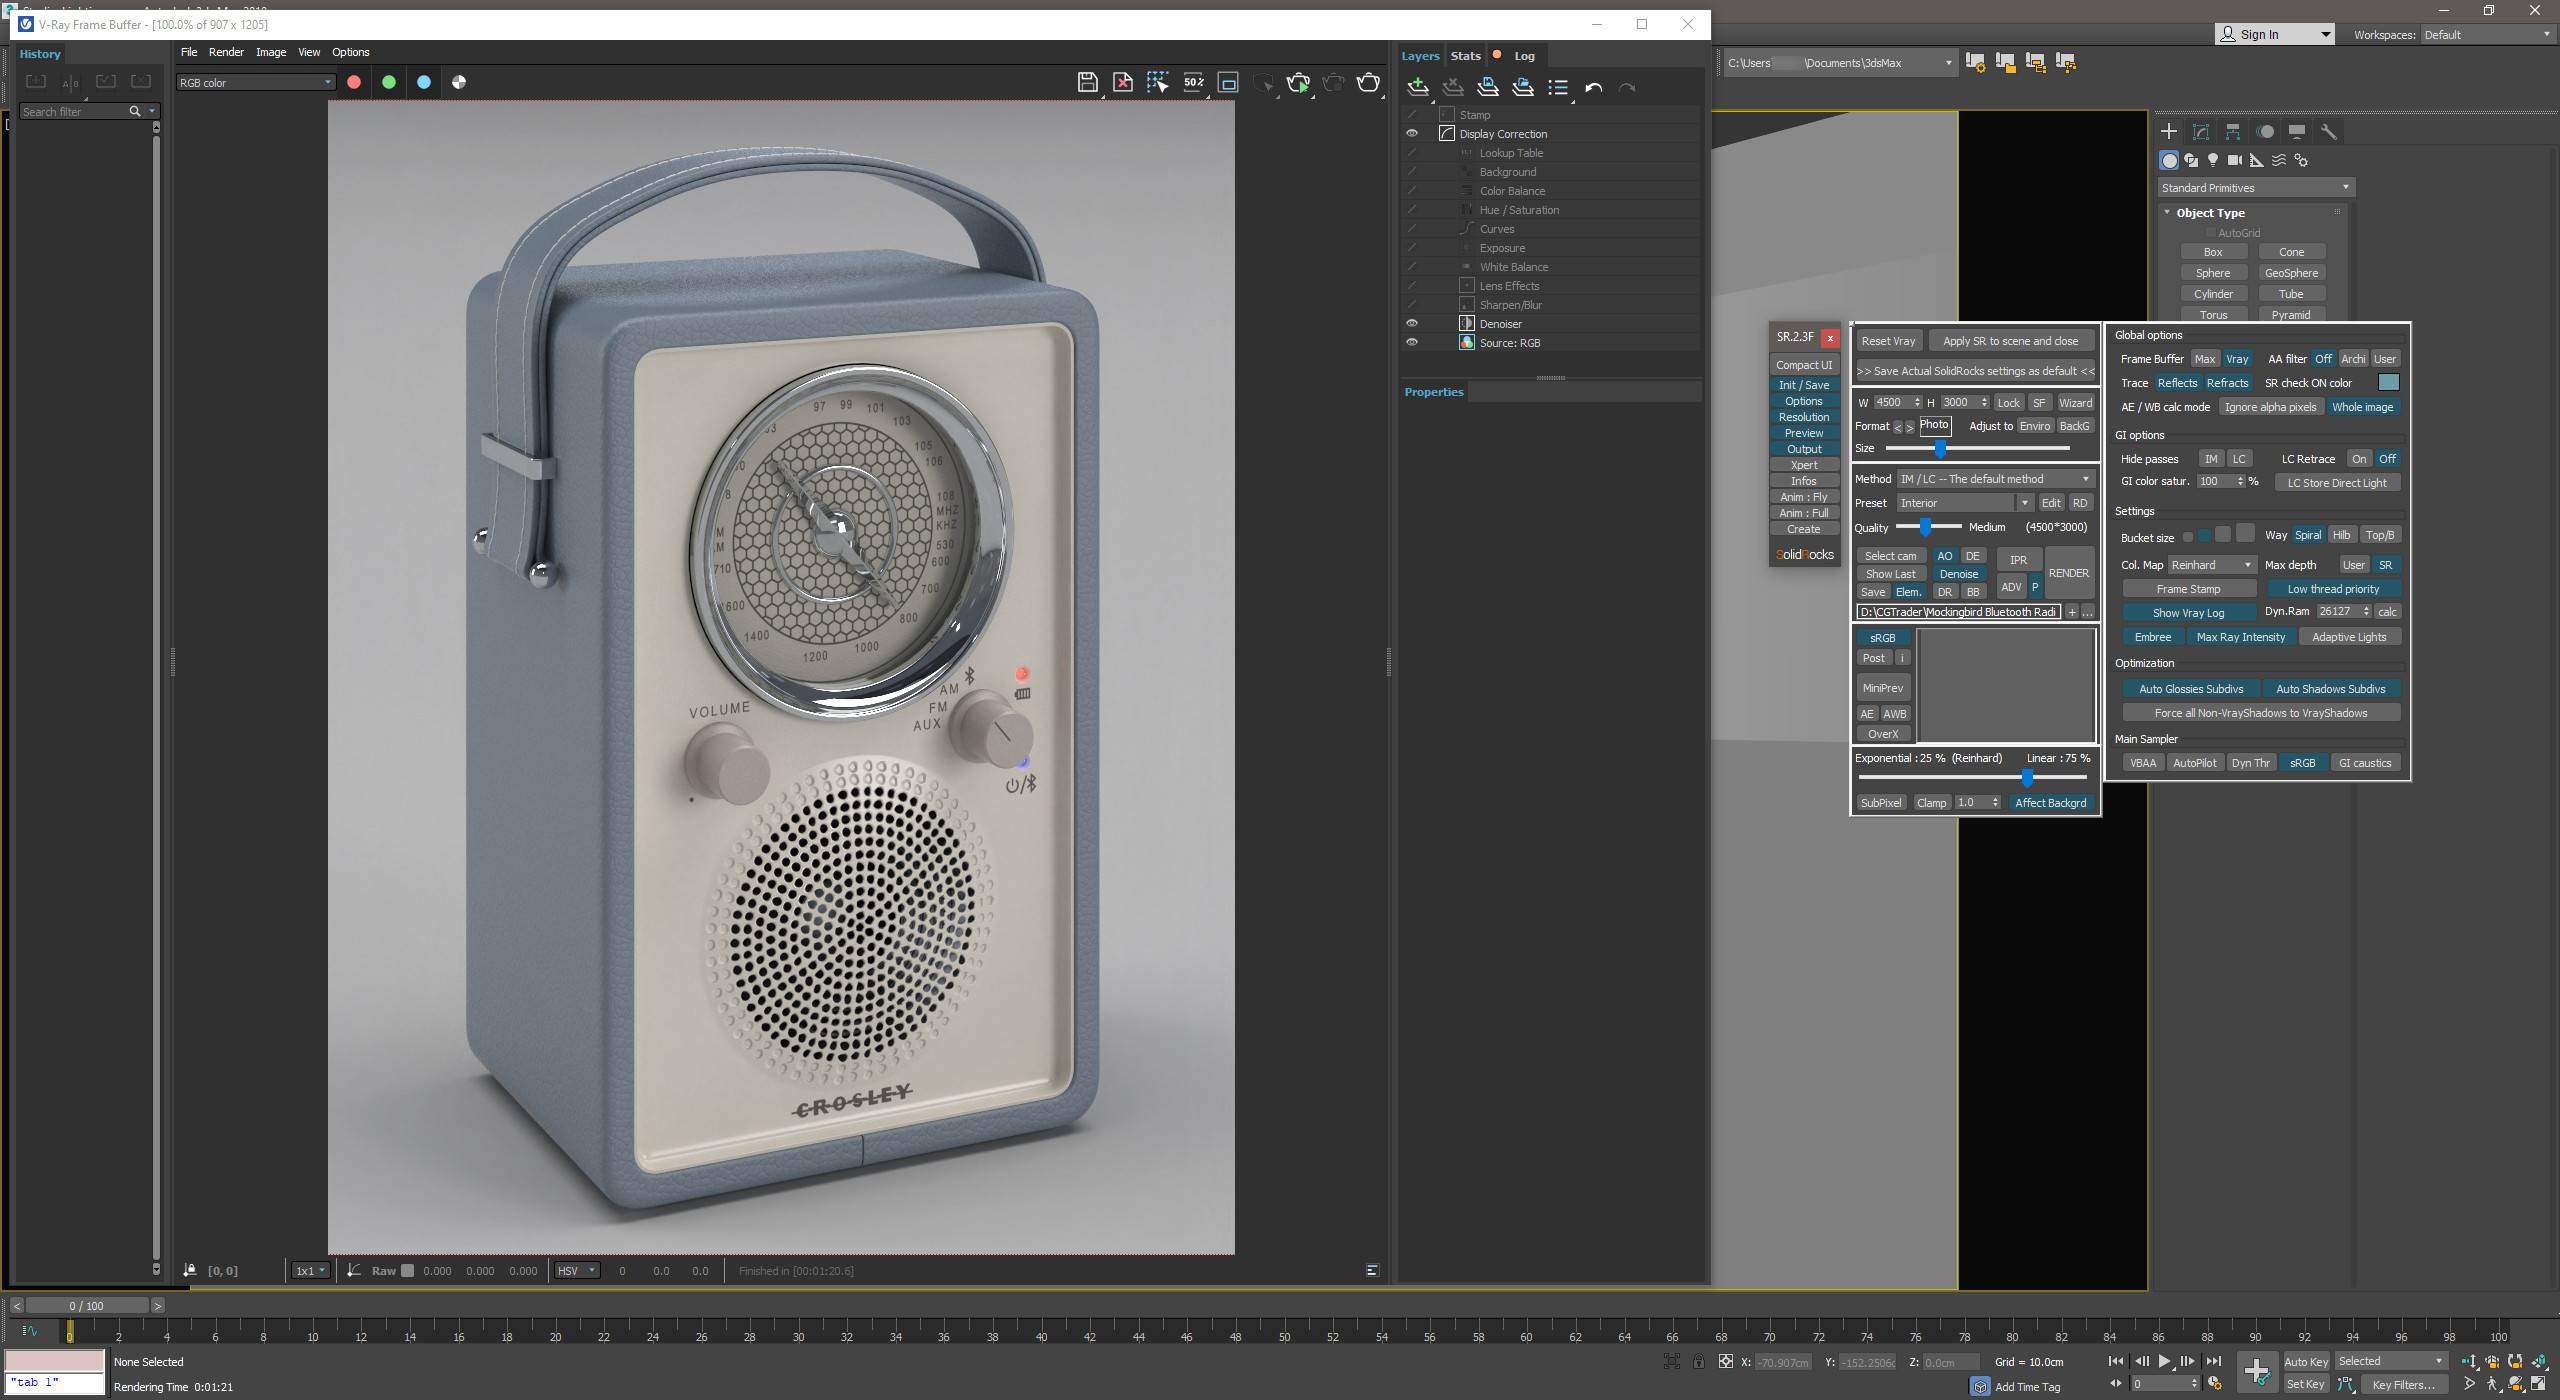The image size is (2560, 1400).
Task: Adjust the Quality slider in SolidRocks
Action: click(x=1926, y=527)
